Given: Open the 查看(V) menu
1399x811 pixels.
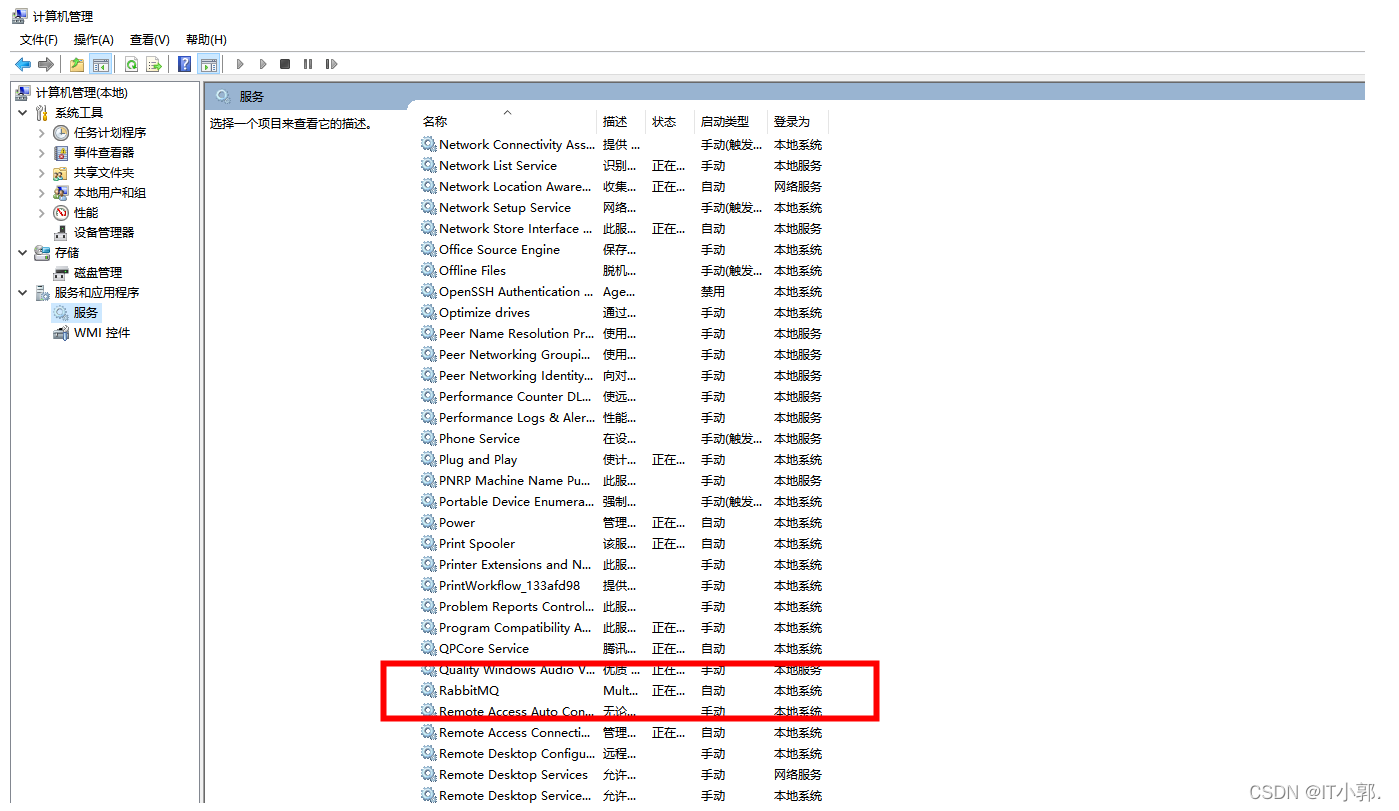Looking at the screenshot, I should (x=150, y=40).
